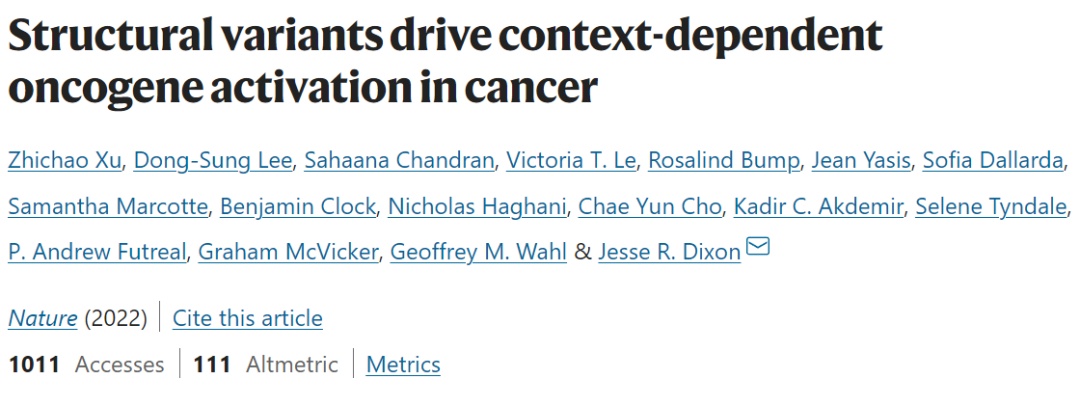Select Graham McVicker author link
This screenshot has width=1080, height=406.
[x=288, y=252]
